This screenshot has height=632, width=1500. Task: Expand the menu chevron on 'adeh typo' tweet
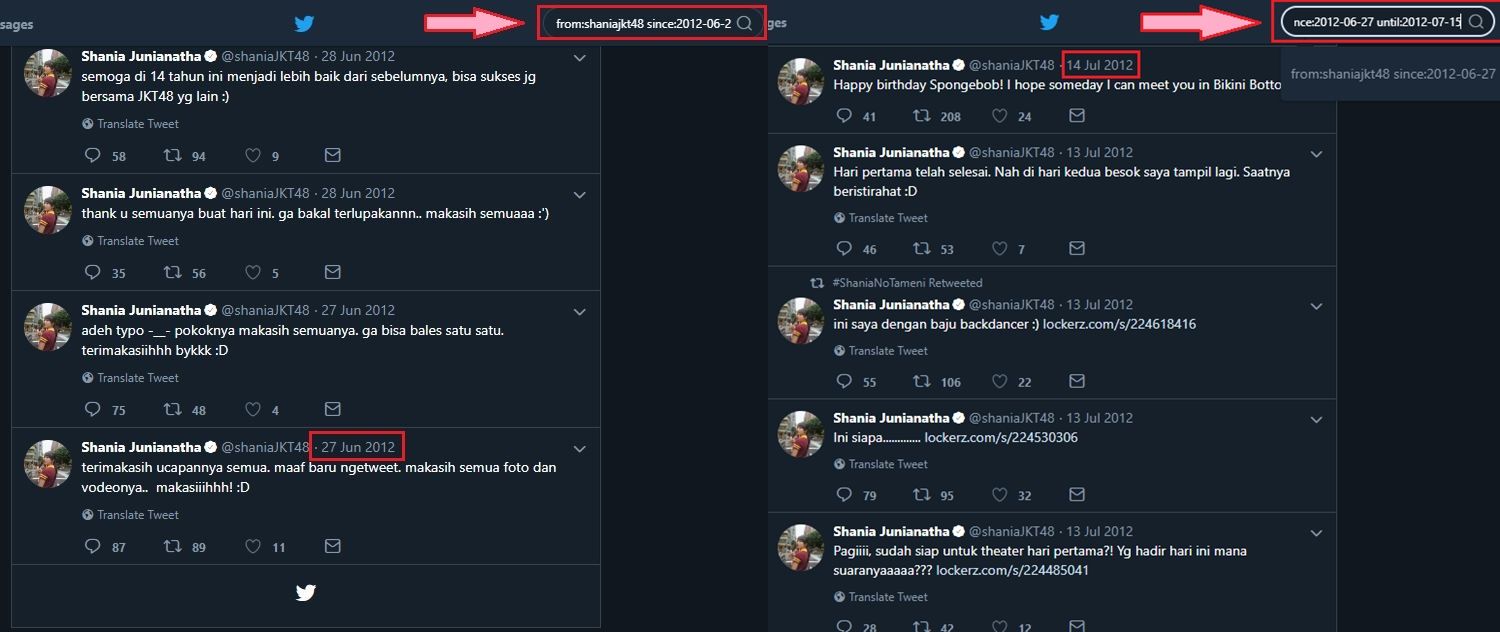click(580, 312)
